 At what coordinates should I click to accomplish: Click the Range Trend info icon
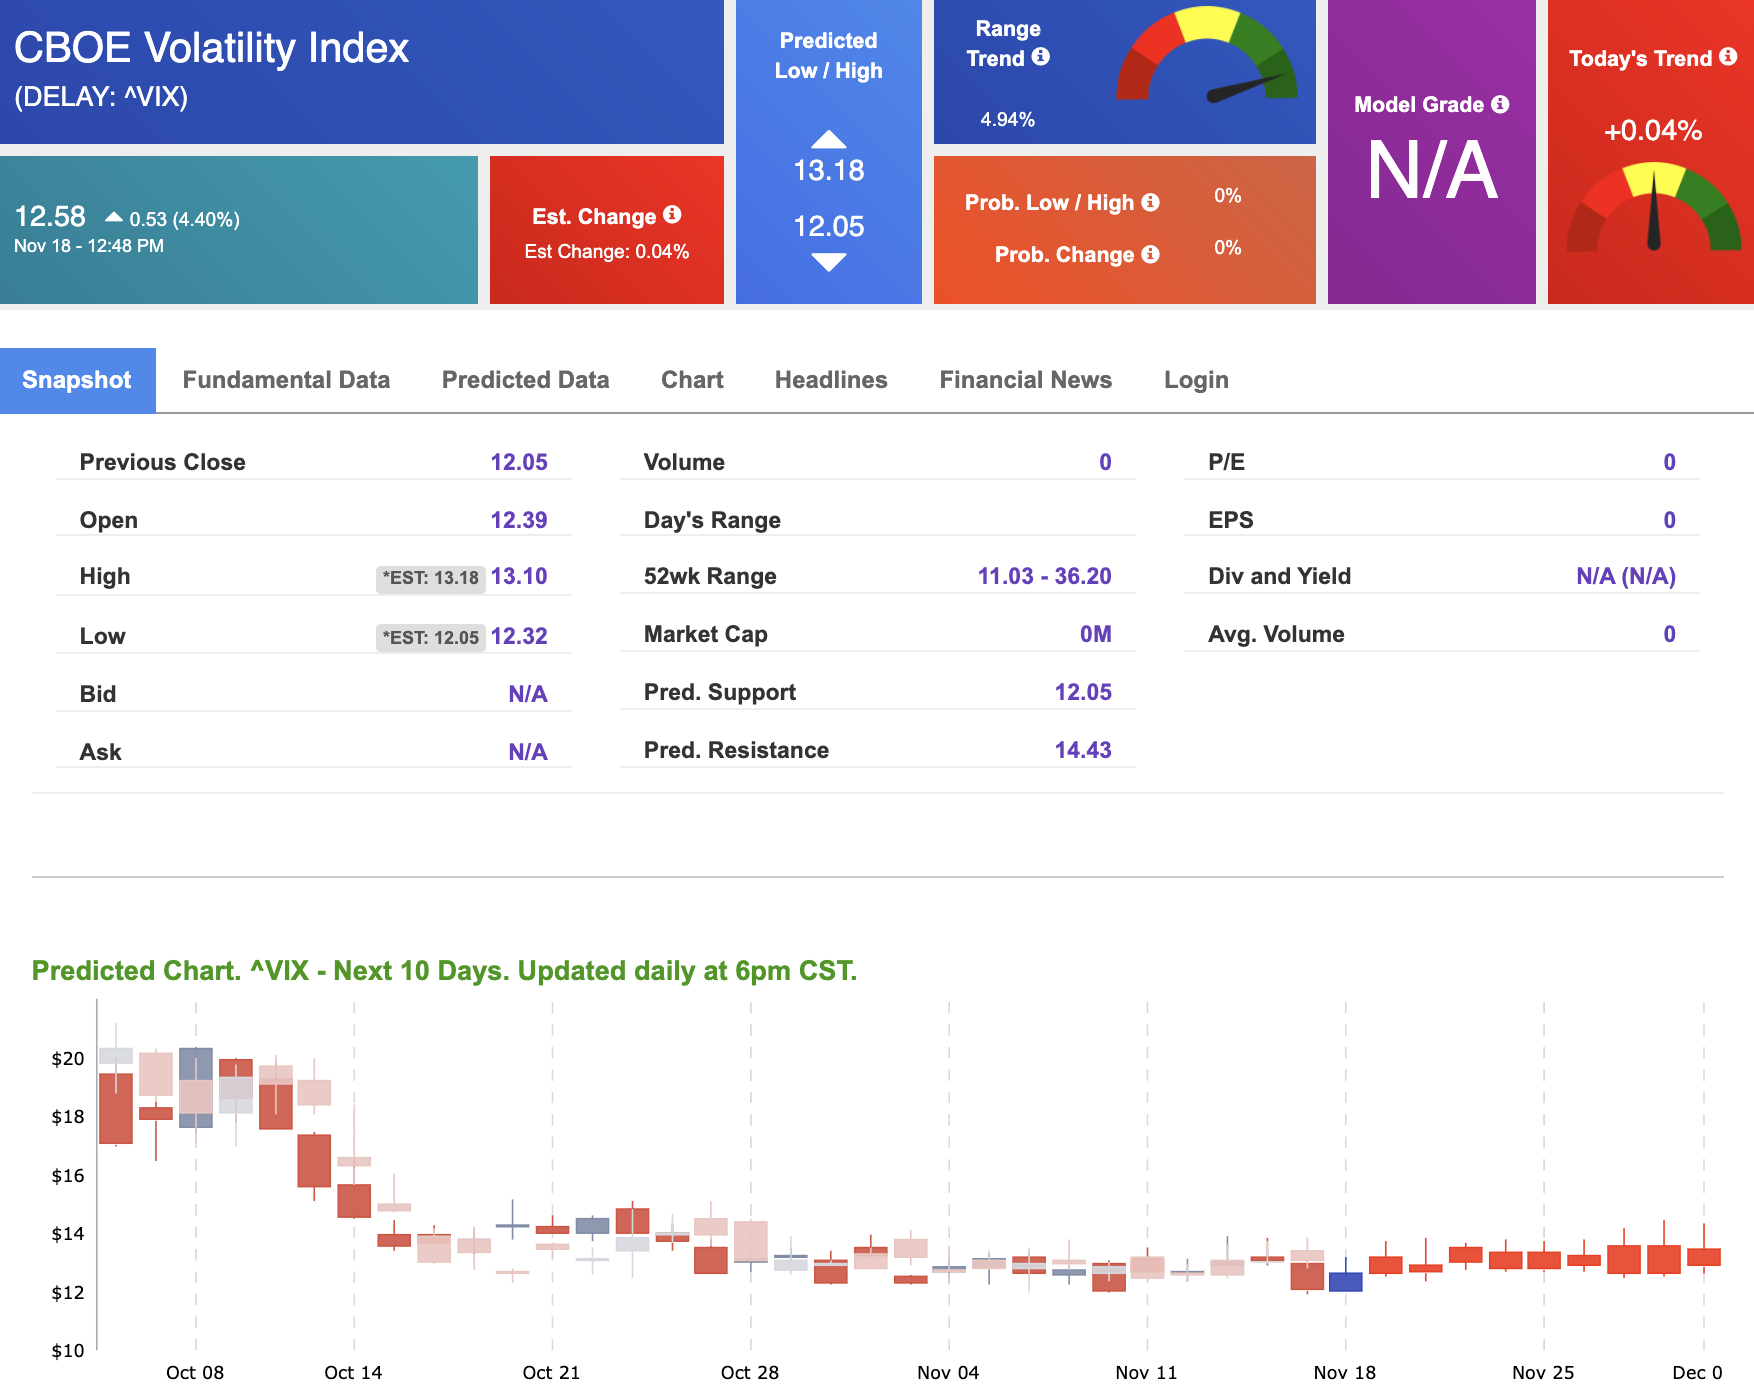tap(1041, 57)
